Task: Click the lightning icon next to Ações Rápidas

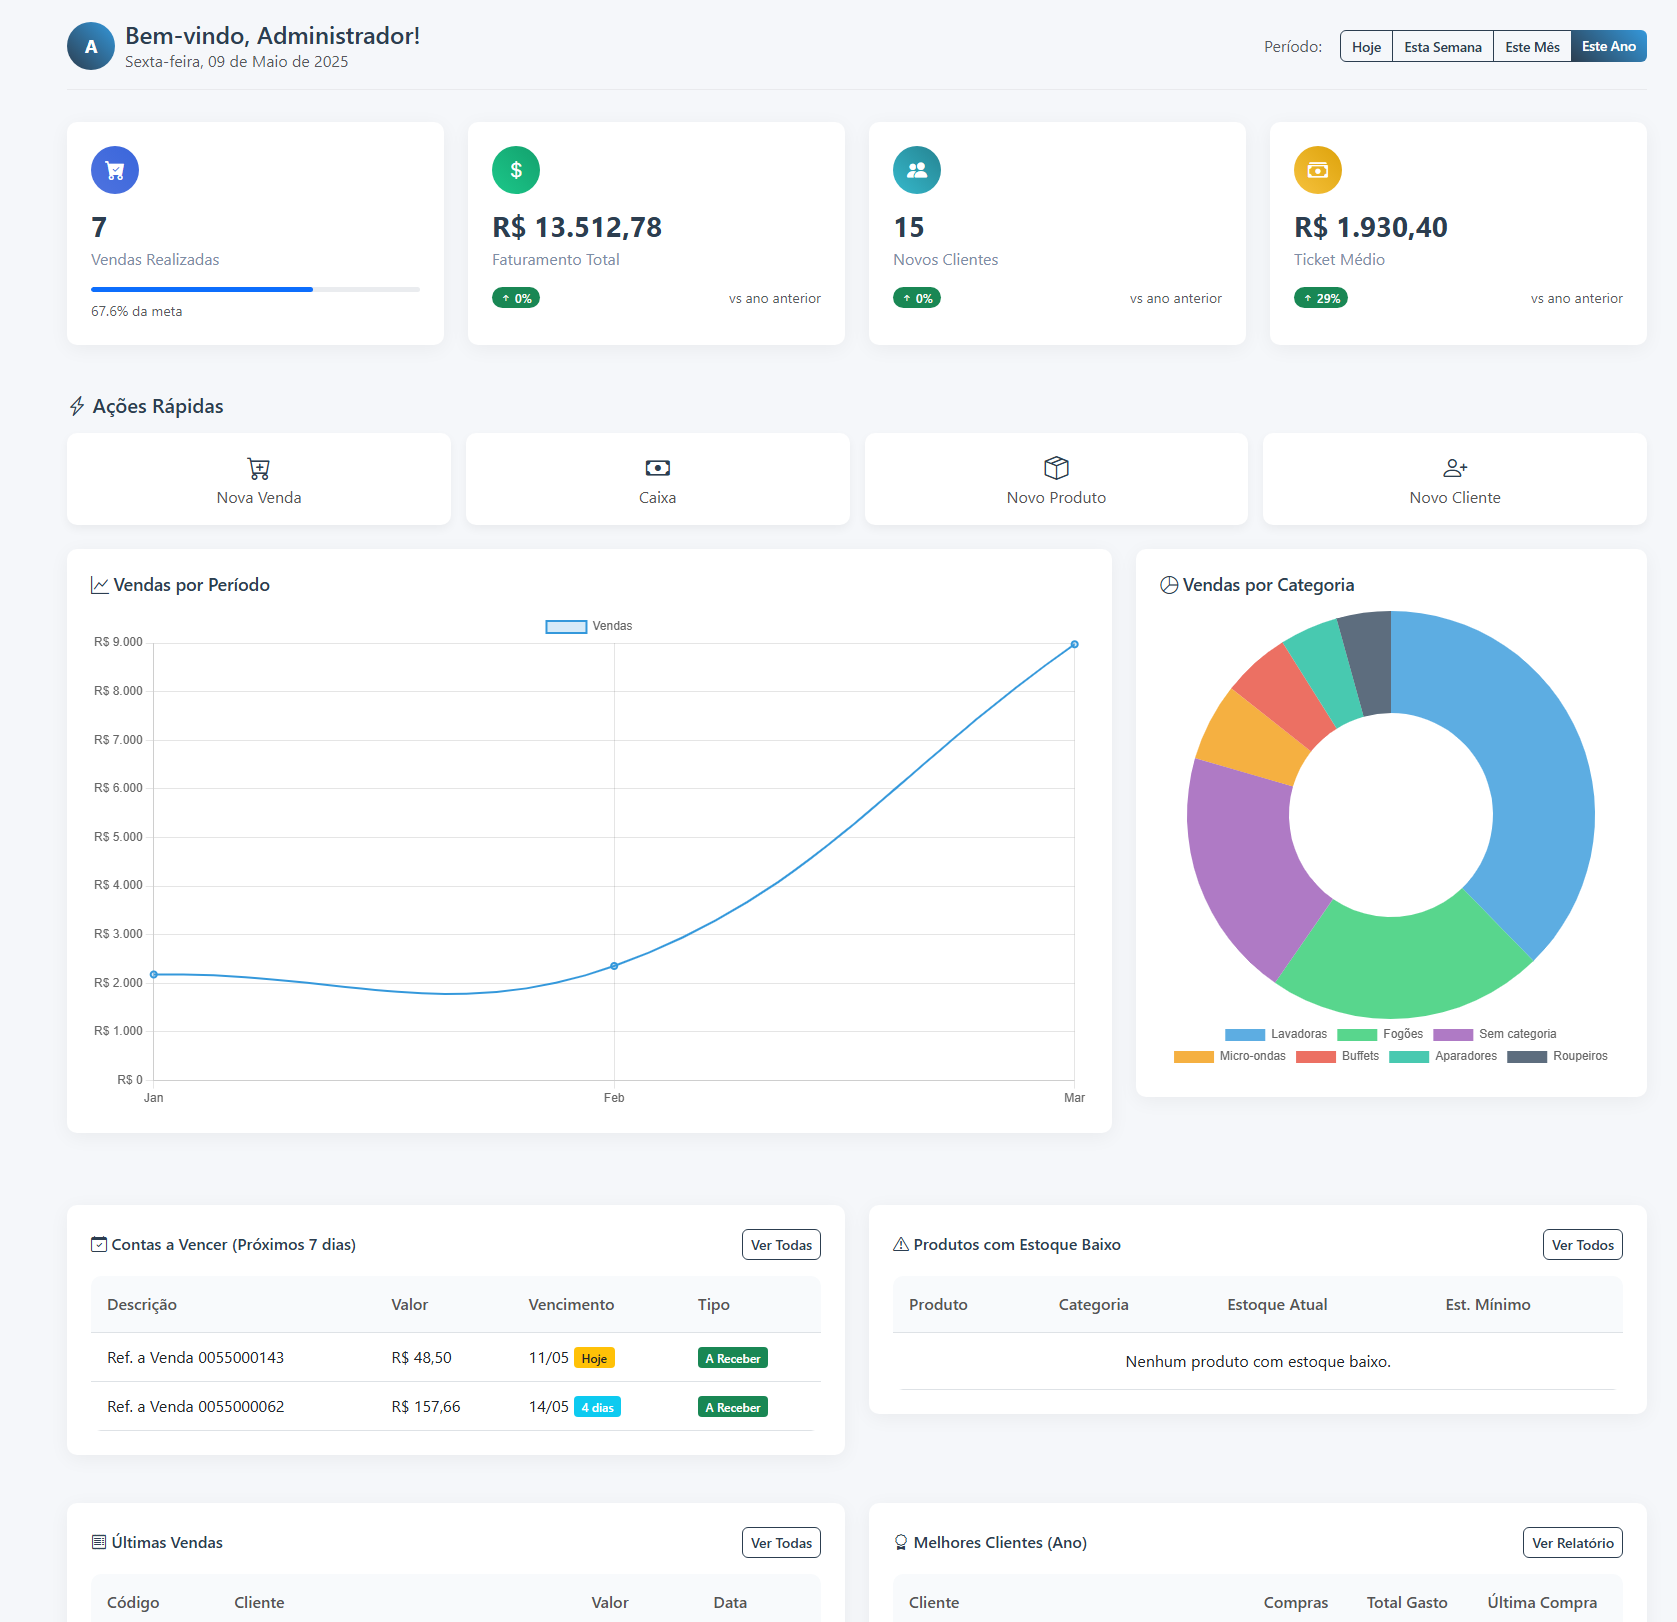Action: pos(77,406)
